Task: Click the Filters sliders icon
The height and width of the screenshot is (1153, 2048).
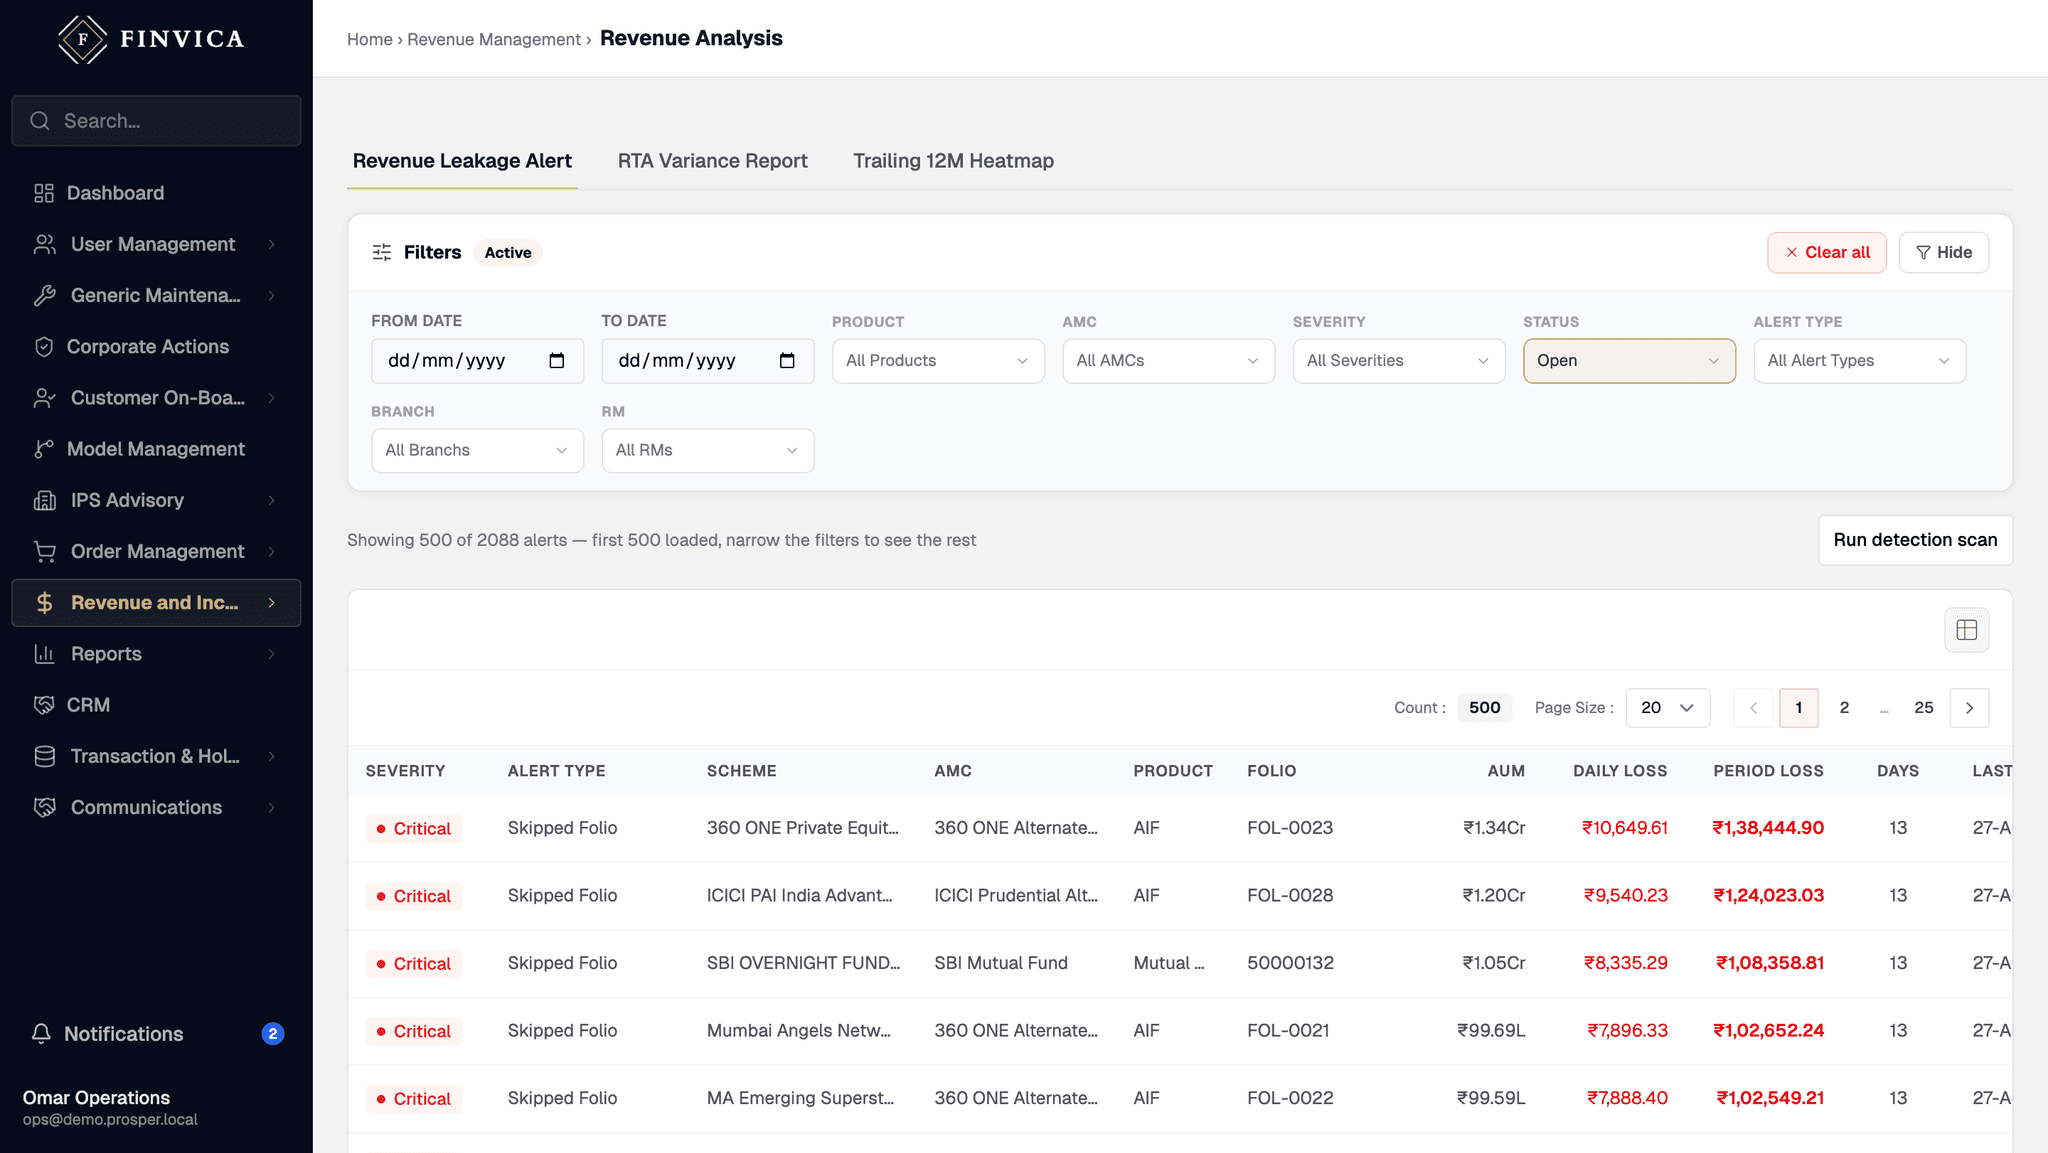Action: pyautogui.click(x=382, y=252)
